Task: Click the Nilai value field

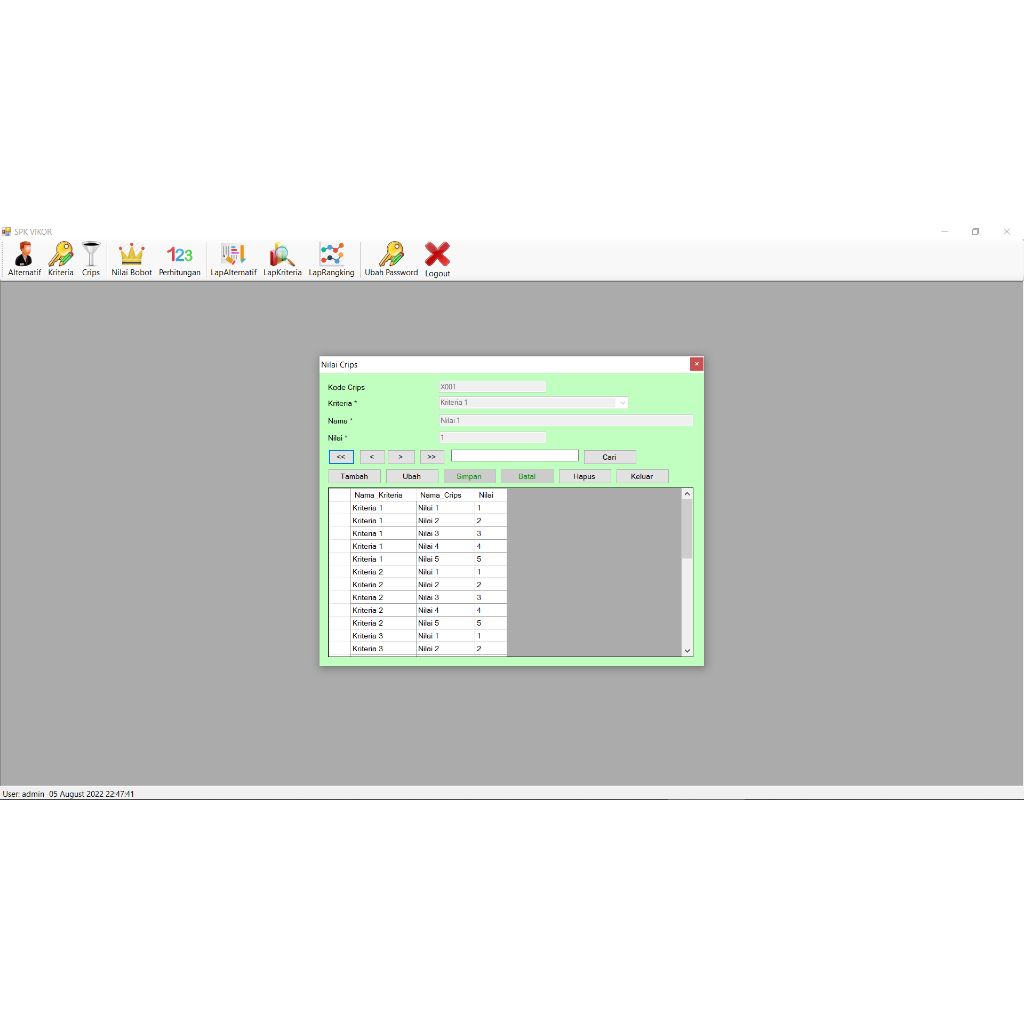Action: pos(492,438)
